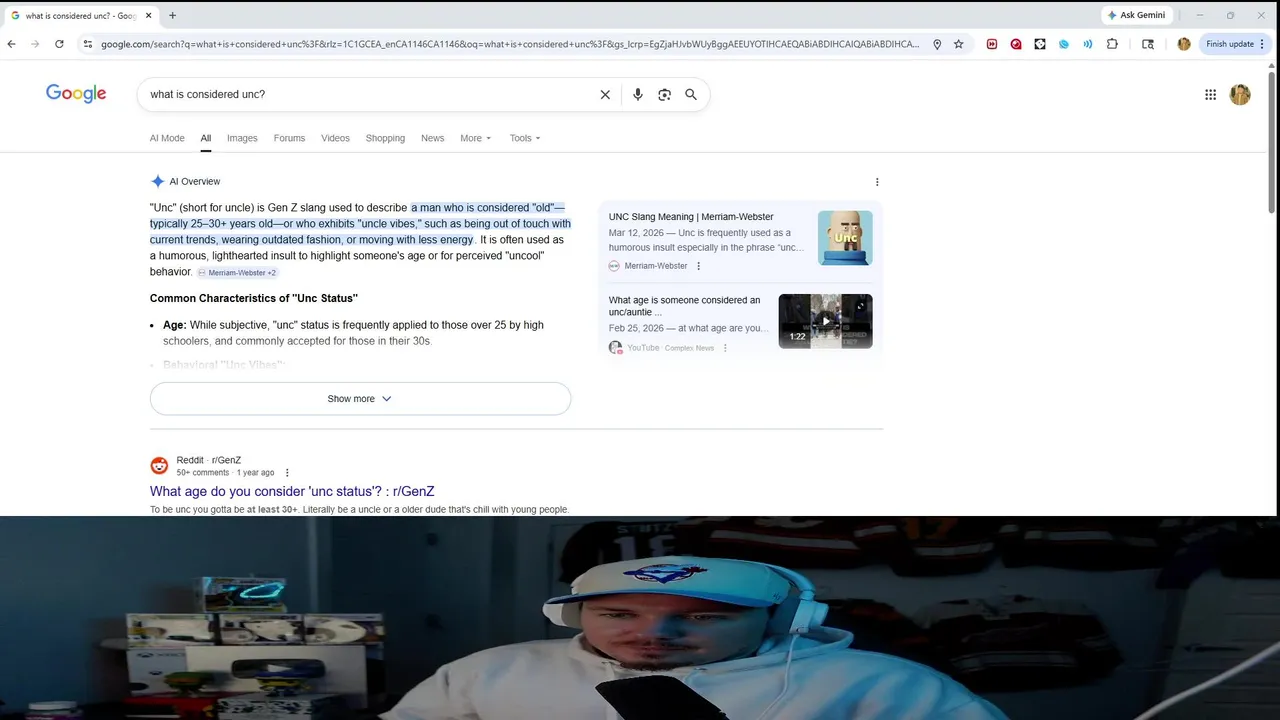Open options beside Merriam-Webster source
The width and height of the screenshot is (1280, 720).
[x=698, y=266]
